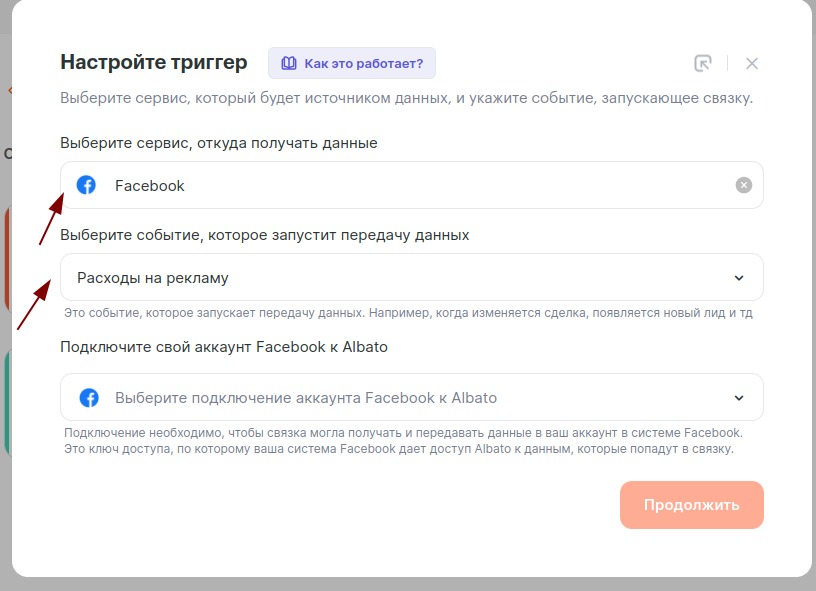Viewport: 816px width, 591px height.
Task: Click the chevron arrow of the account connection dropdown
Action: [739, 398]
